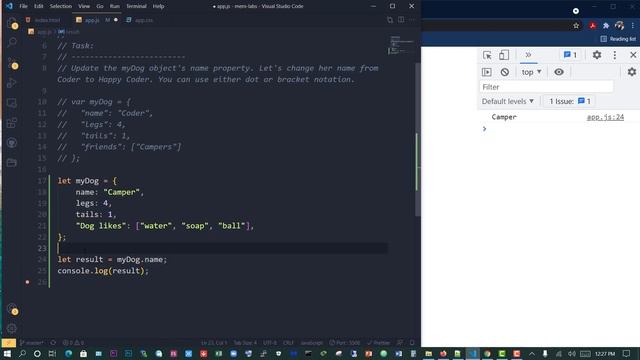Click the volume icon in the system tray

pos(571,353)
